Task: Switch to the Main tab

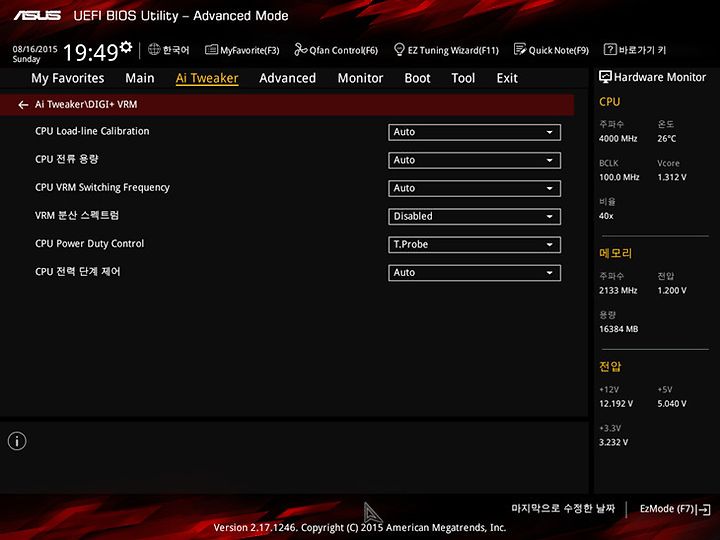Action: pos(140,78)
